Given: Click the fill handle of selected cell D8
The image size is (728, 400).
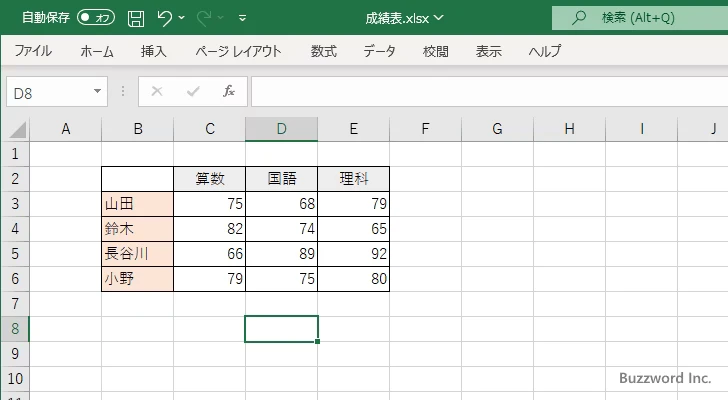Looking at the screenshot, I should (318, 342).
